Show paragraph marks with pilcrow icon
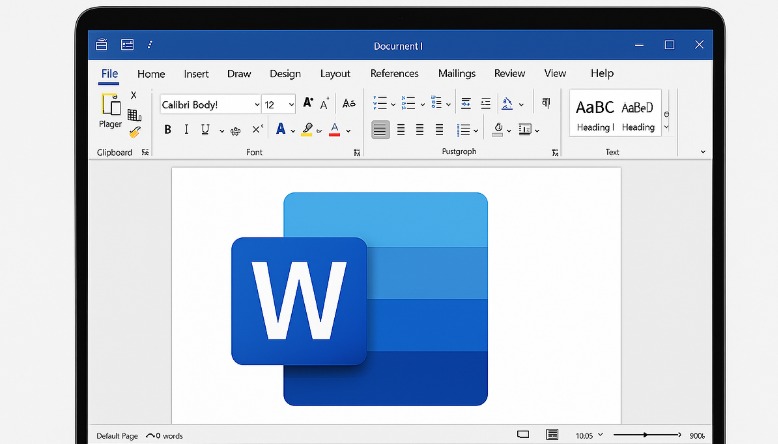Screen dimensions: 778x444 [546, 103]
